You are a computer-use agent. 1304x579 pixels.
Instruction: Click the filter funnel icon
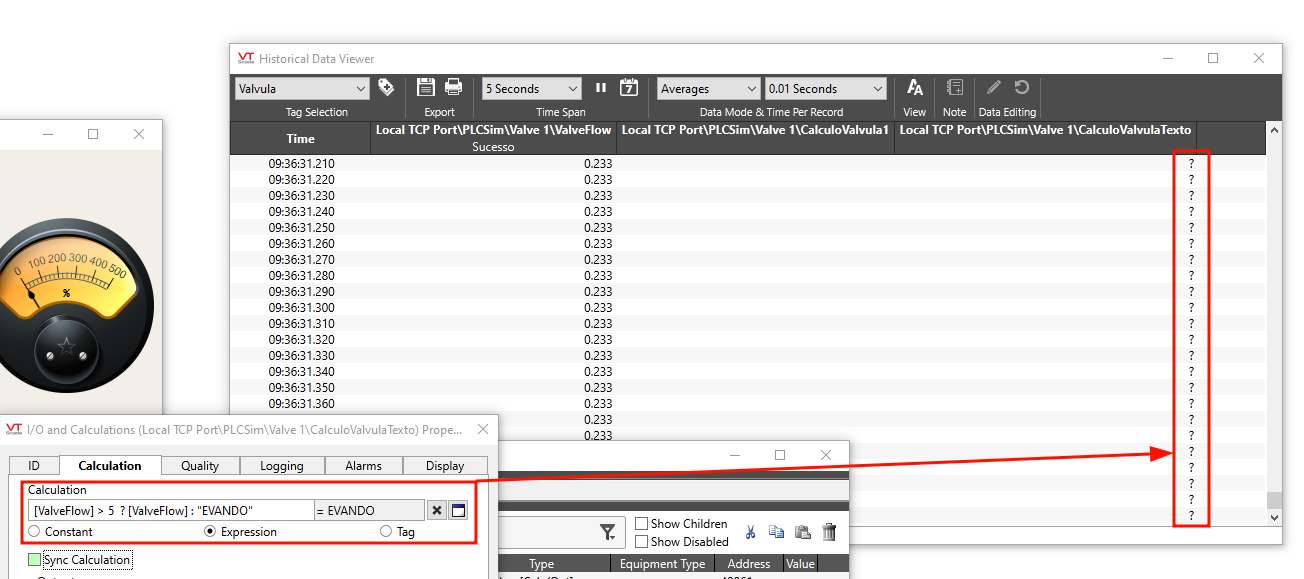[607, 532]
